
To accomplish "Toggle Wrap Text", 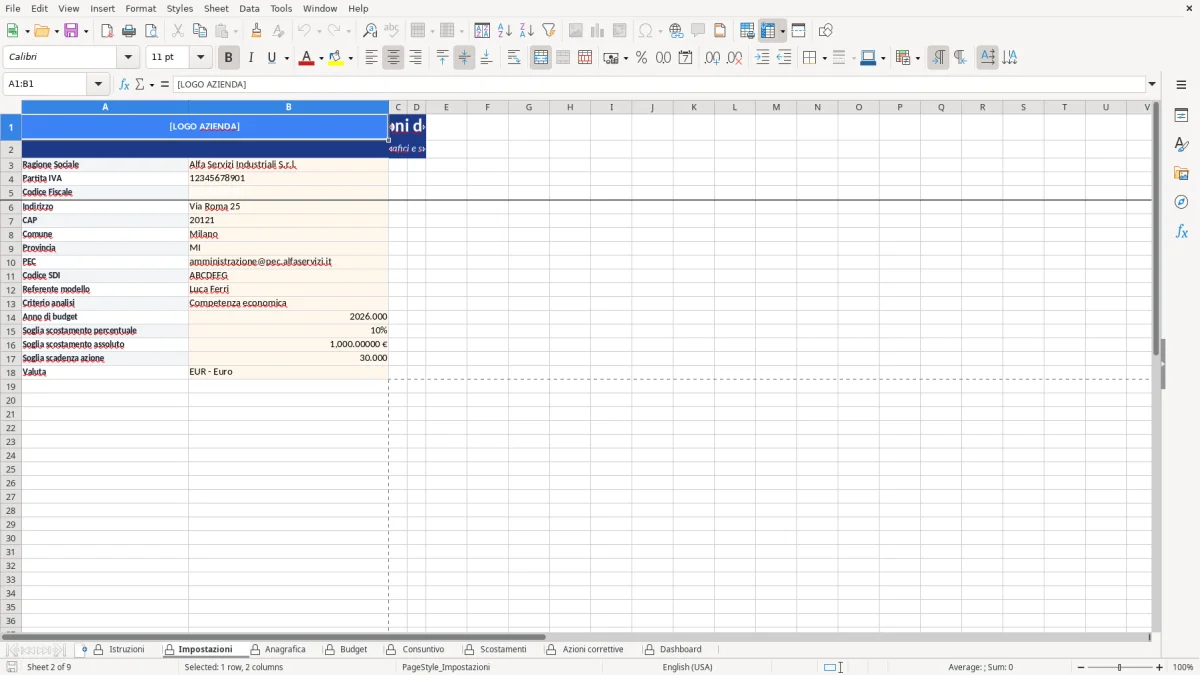I will (x=514, y=58).
